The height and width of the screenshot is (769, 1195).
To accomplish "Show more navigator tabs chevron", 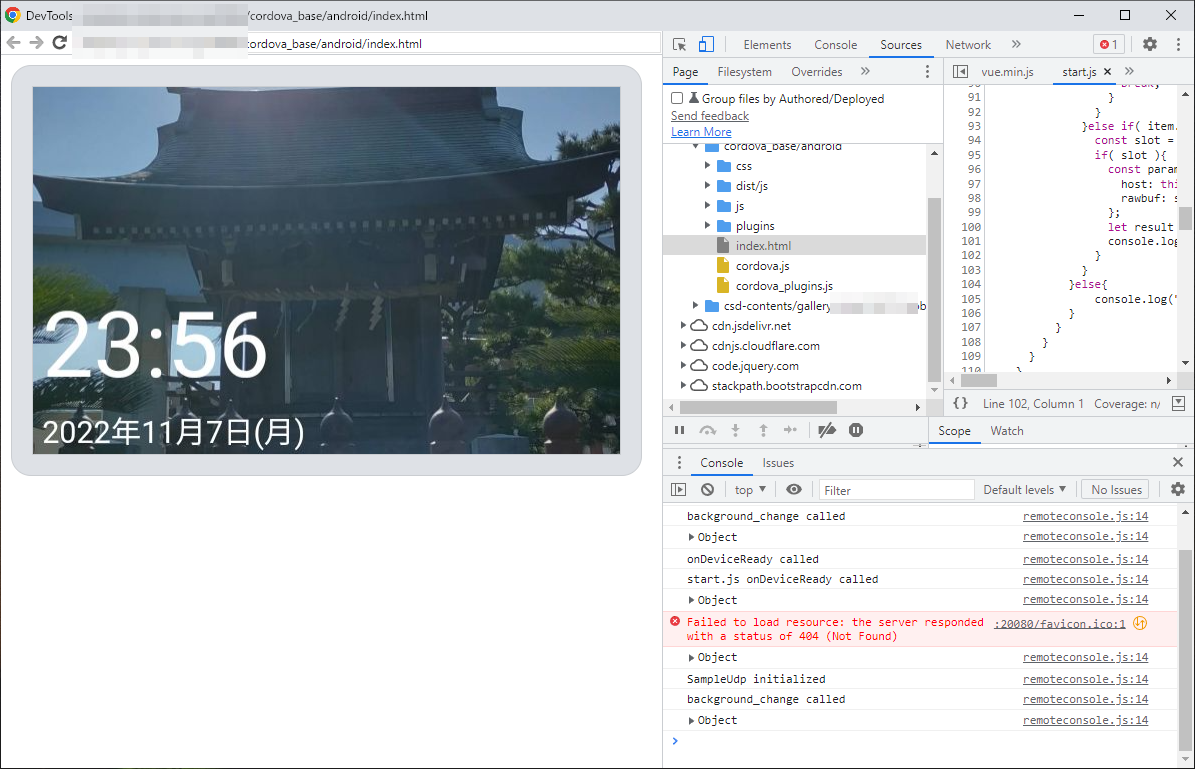I will click(865, 71).
